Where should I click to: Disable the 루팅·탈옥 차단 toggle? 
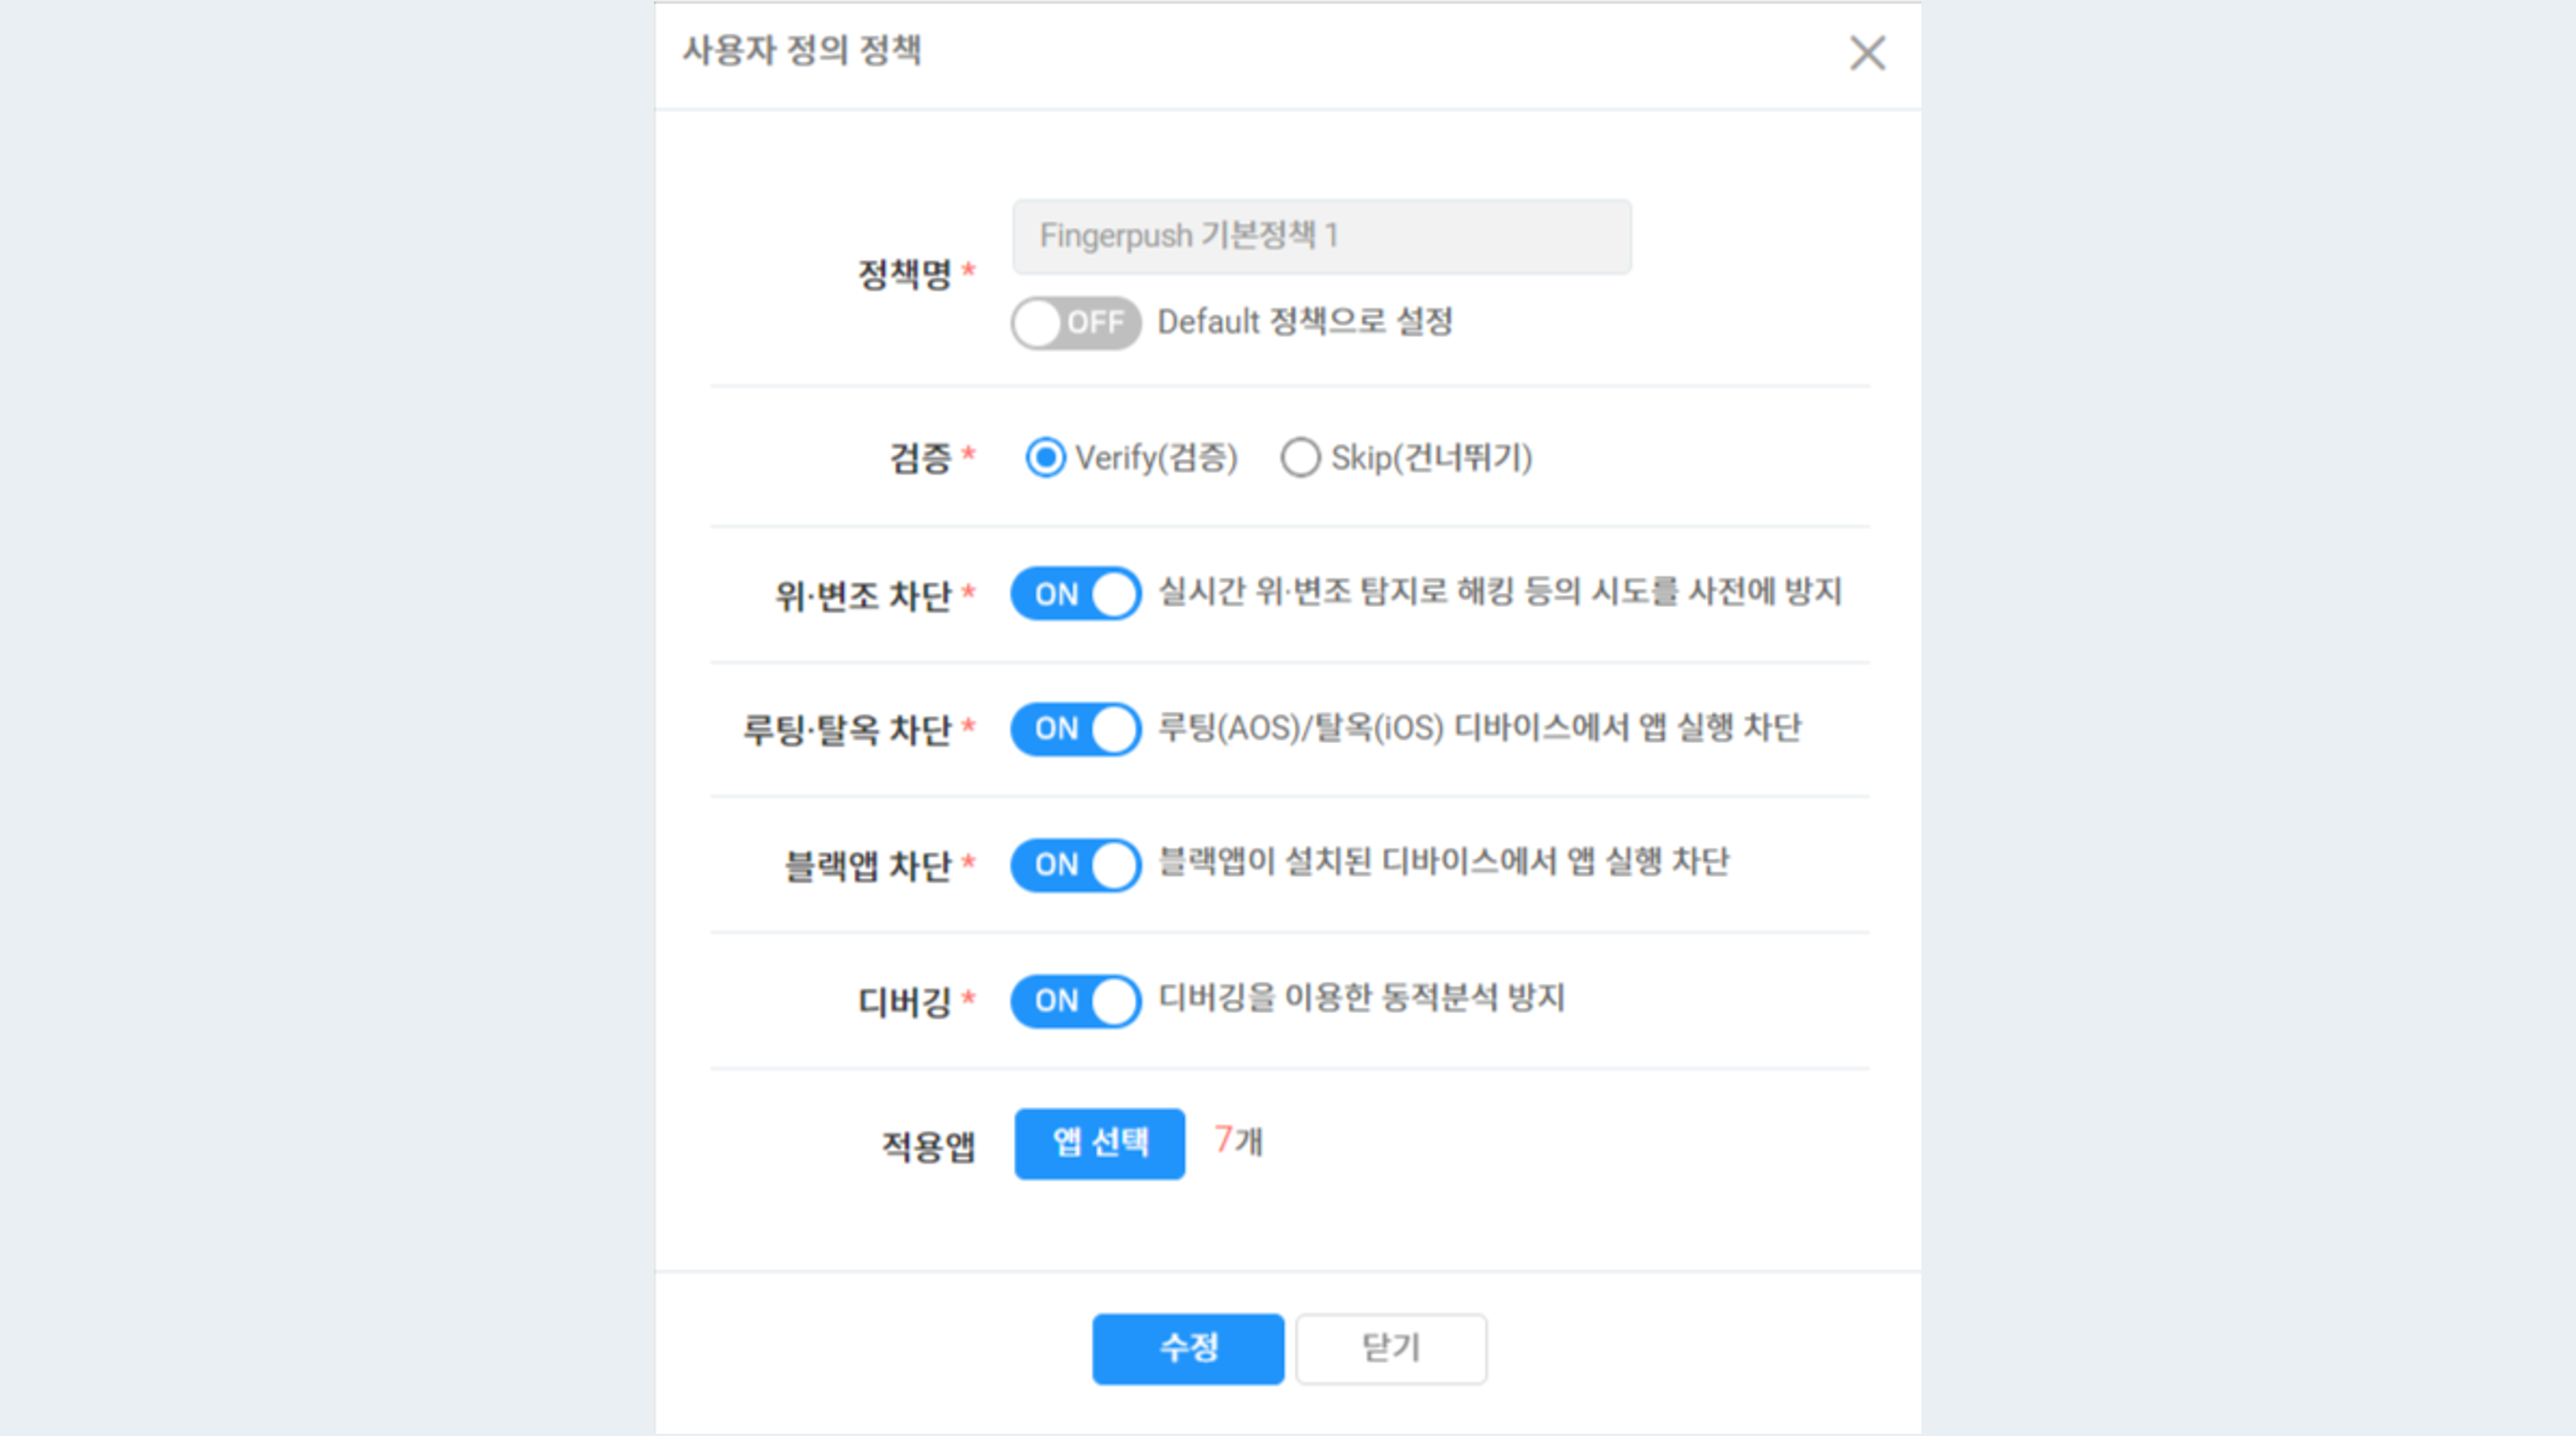coord(1075,729)
